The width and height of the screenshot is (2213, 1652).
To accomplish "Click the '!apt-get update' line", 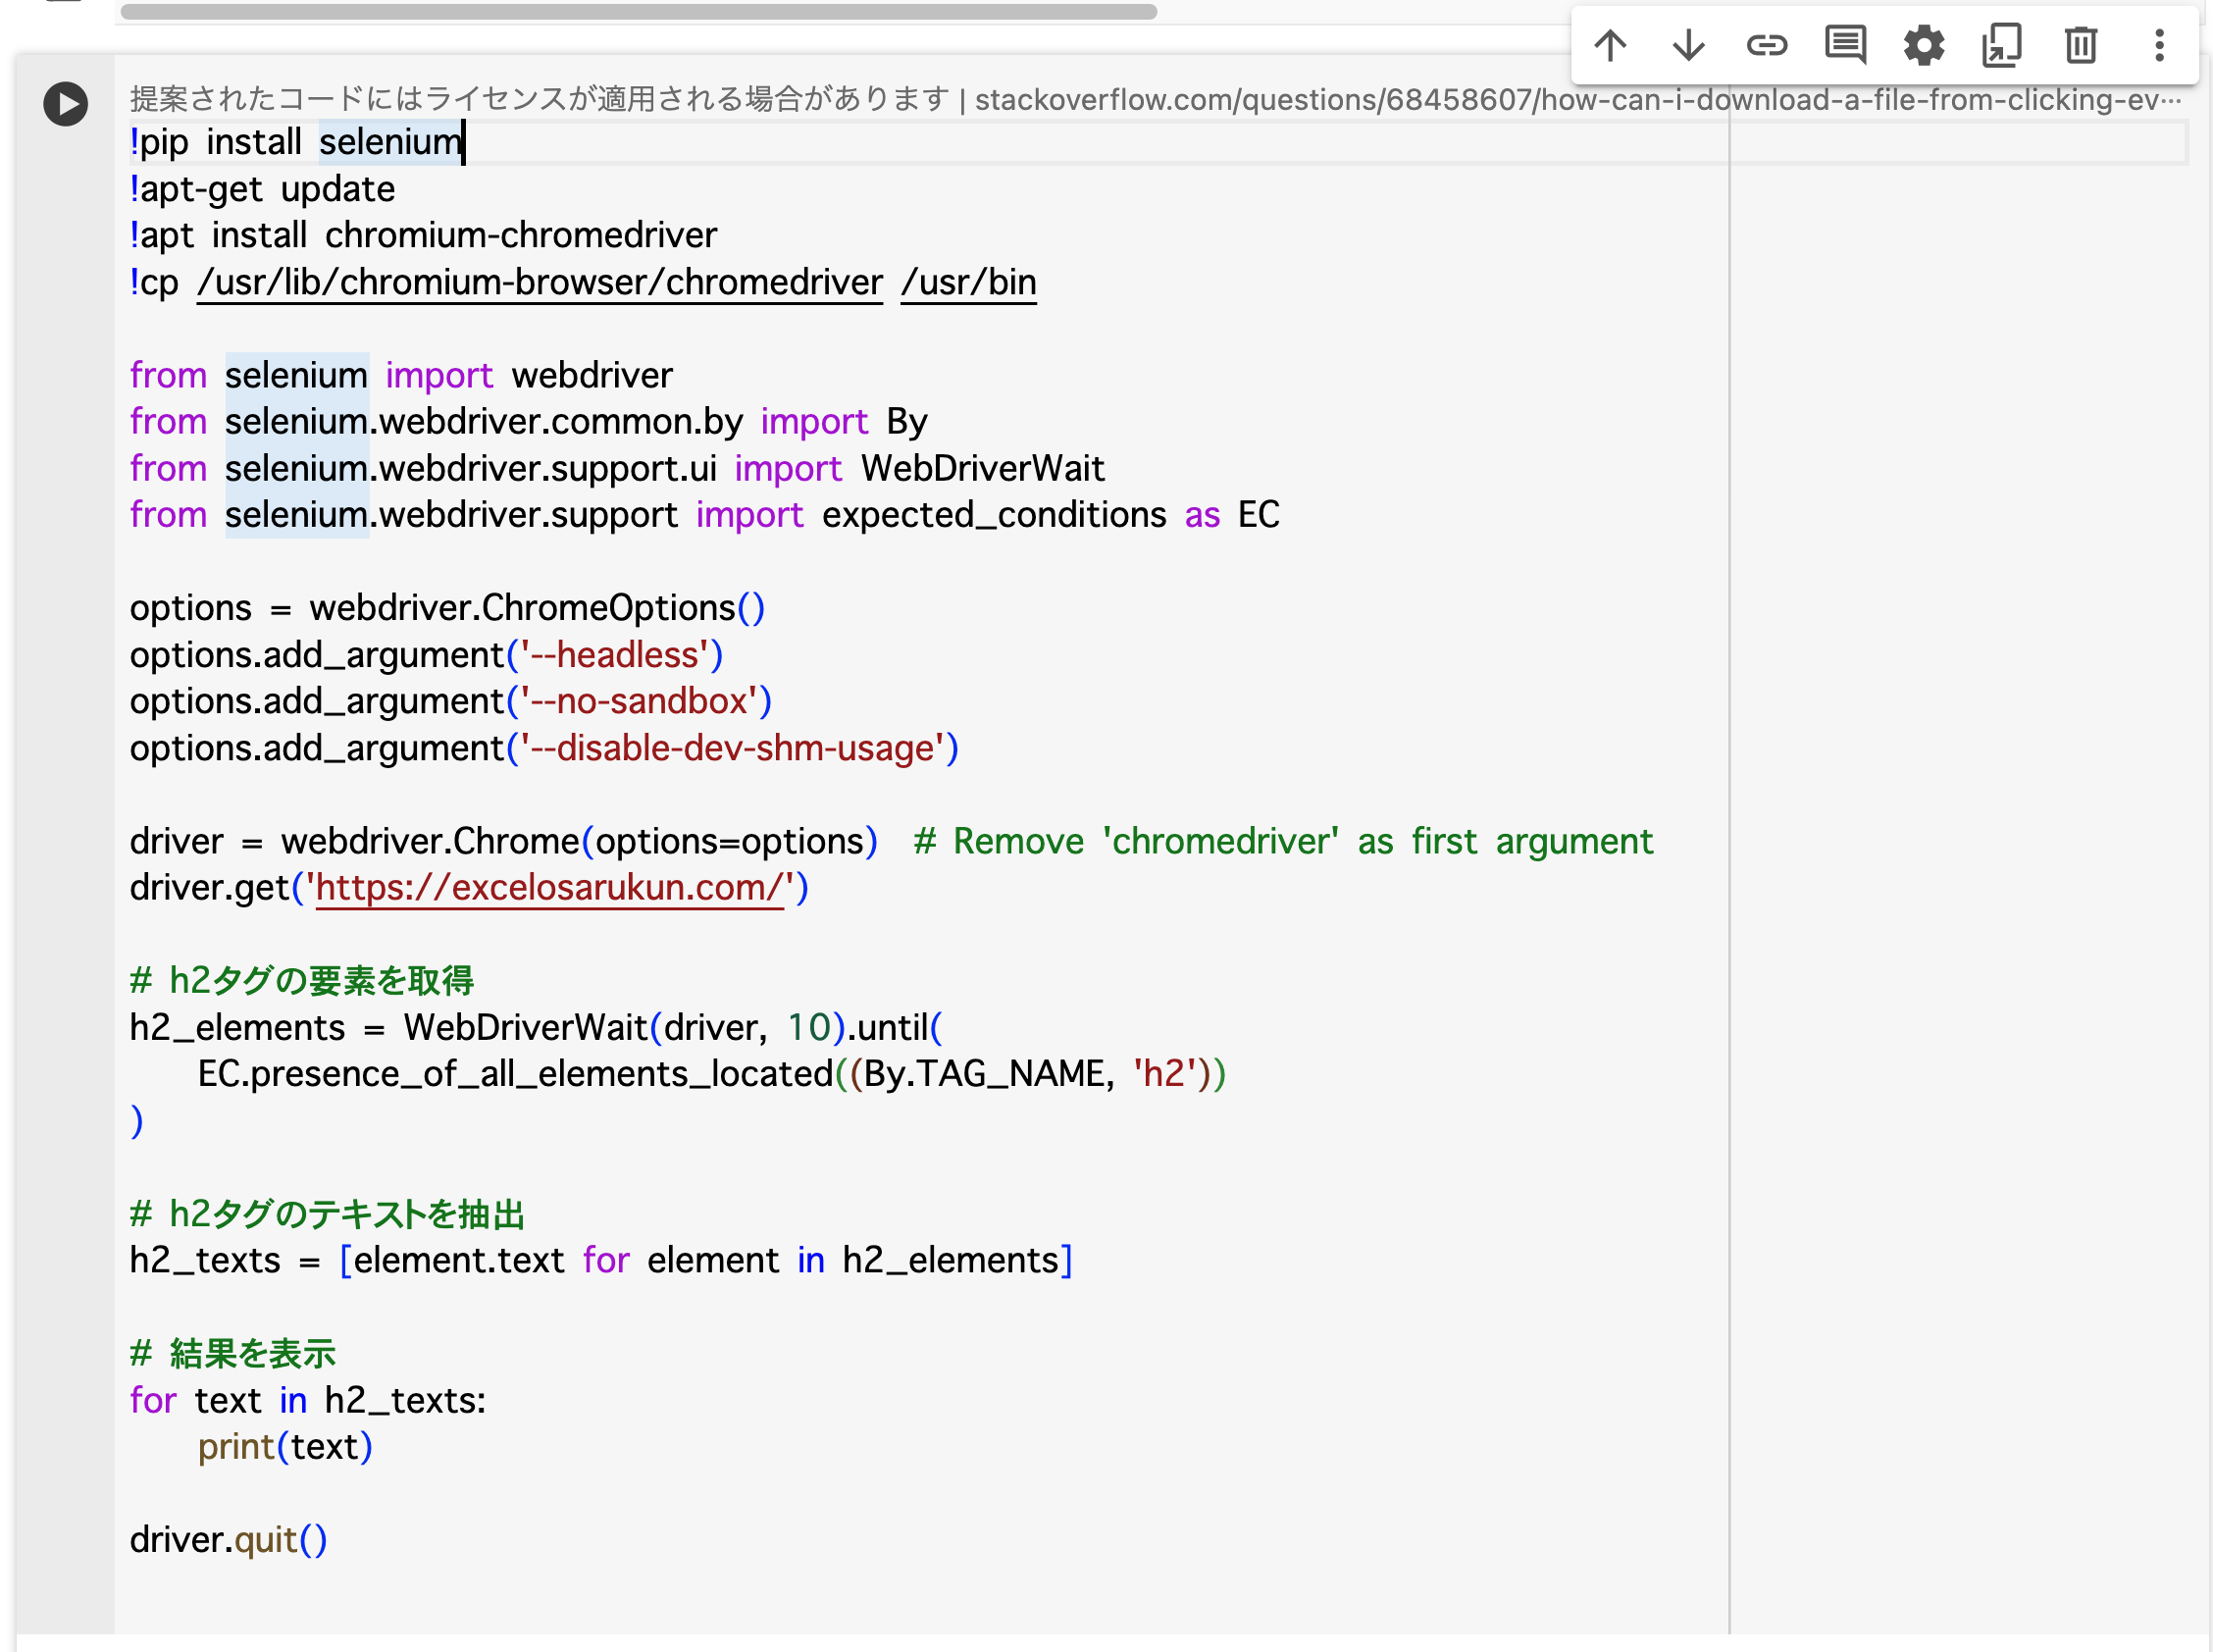I will [x=262, y=189].
